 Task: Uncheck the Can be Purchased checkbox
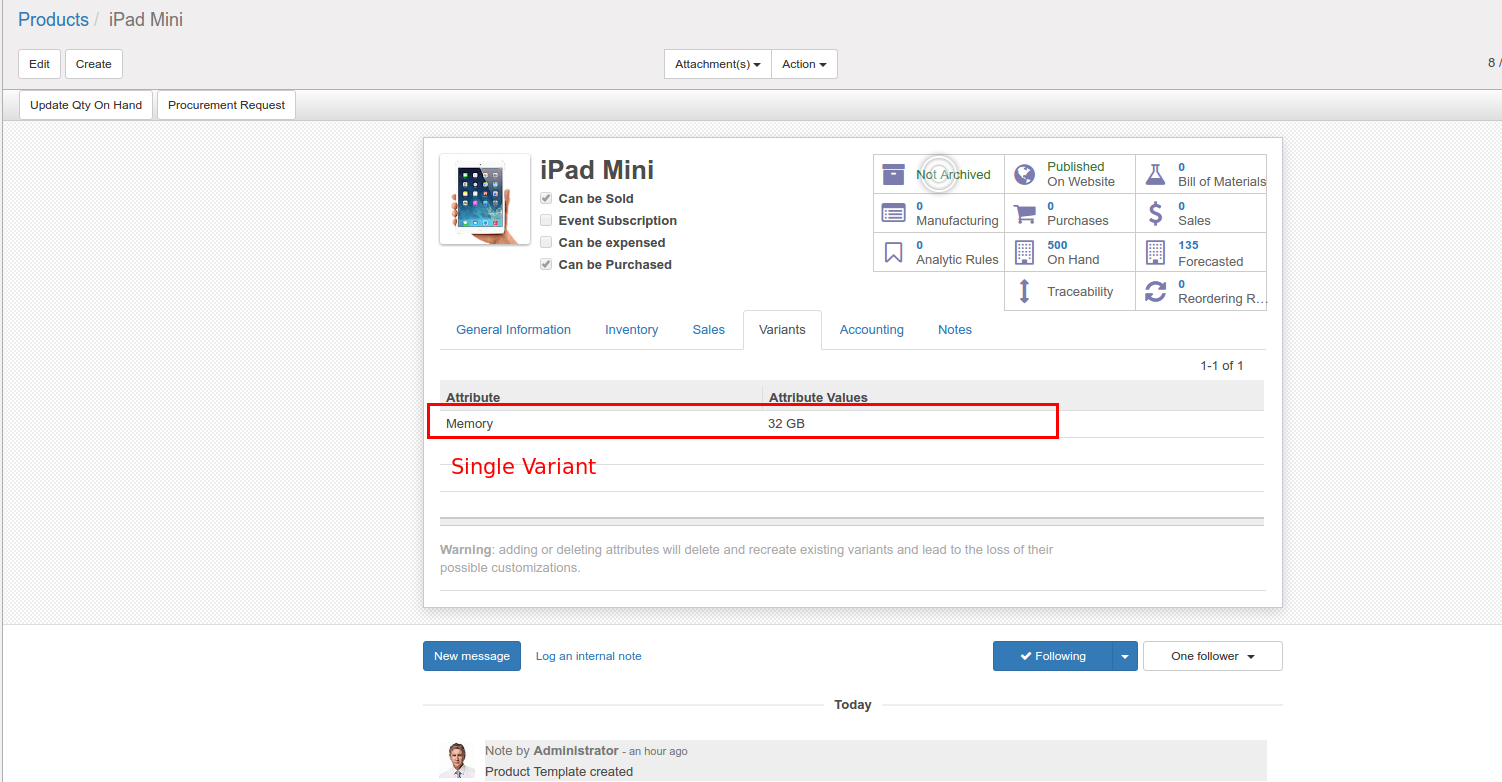(546, 264)
